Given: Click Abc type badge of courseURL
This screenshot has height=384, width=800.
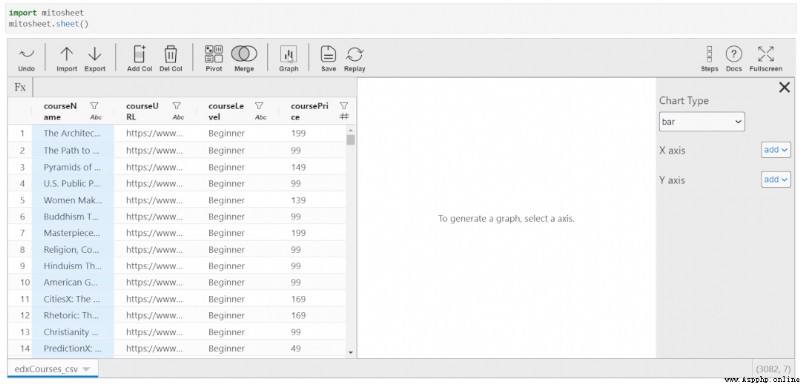Looking at the screenshot, I should pos(178,117).
